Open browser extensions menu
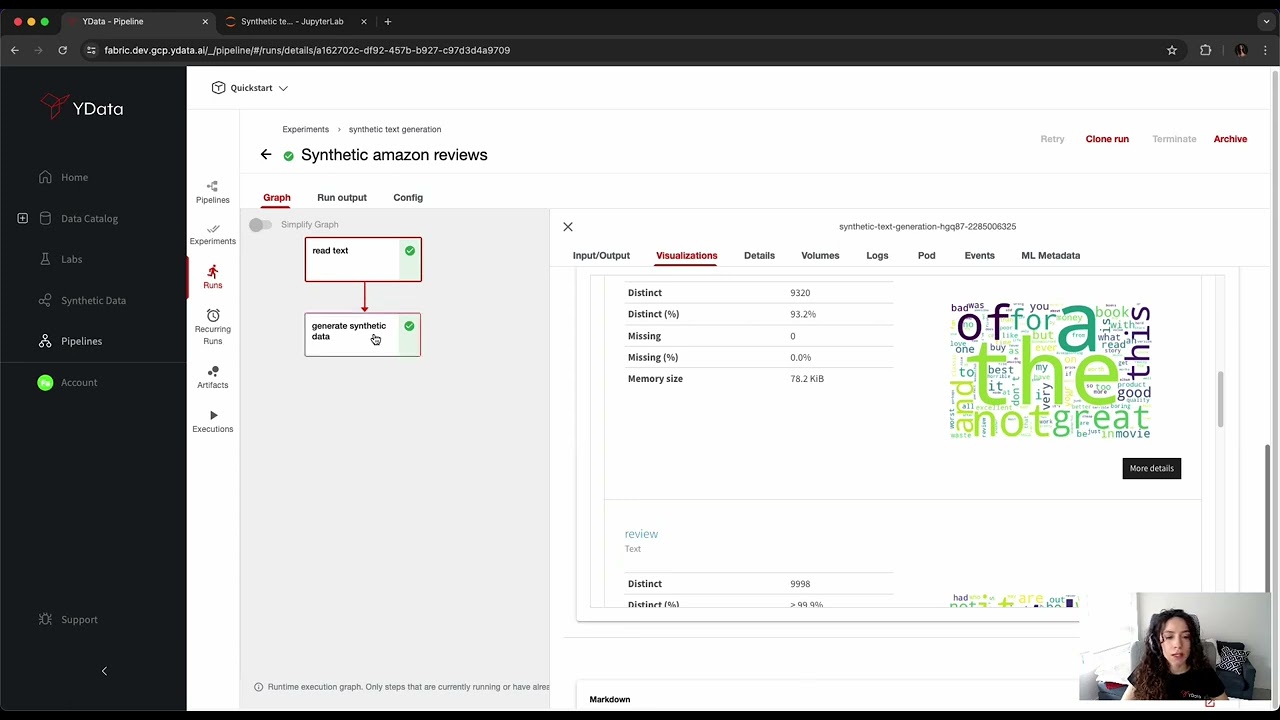Image resolution: width=1280 pixels, height=720 pixels. (1205, 50)
